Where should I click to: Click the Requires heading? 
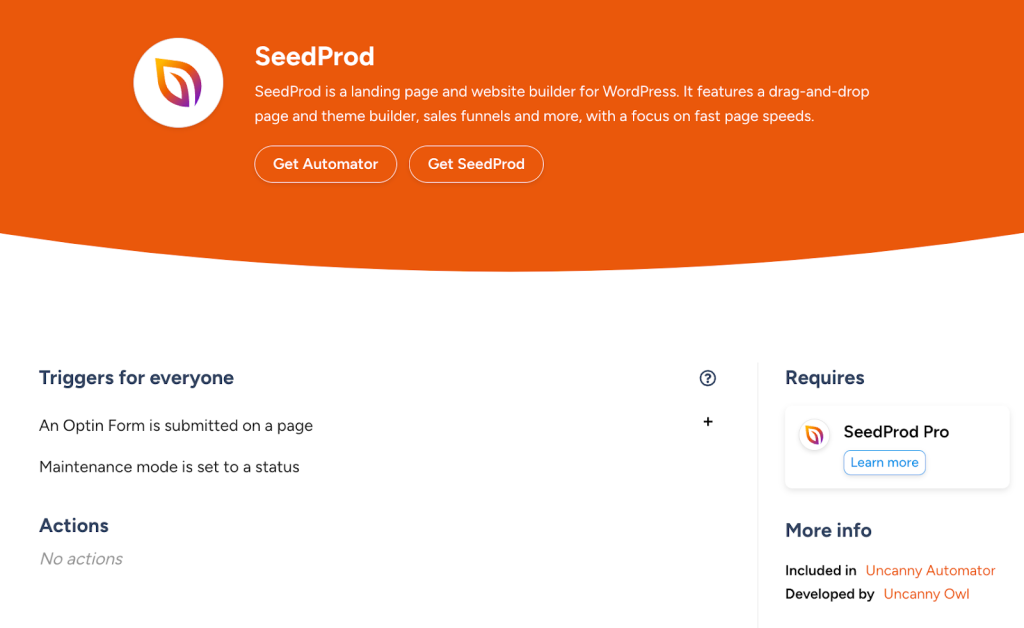pyautogui.click(x=824, y=378)
